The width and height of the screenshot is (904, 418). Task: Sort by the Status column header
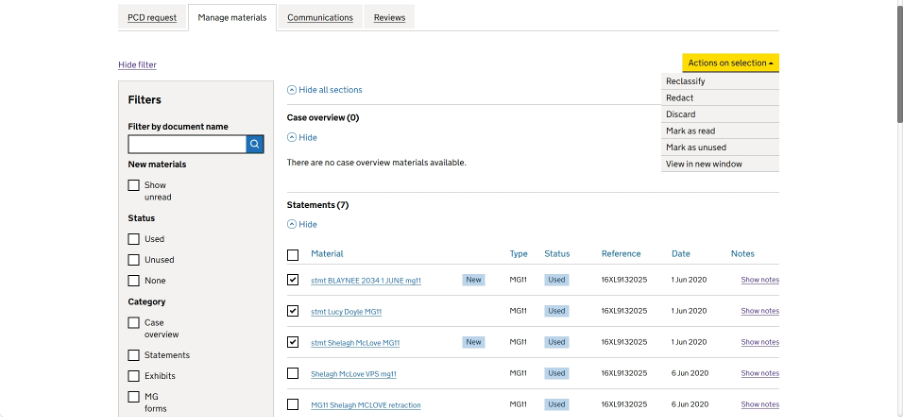pos(557,254)
